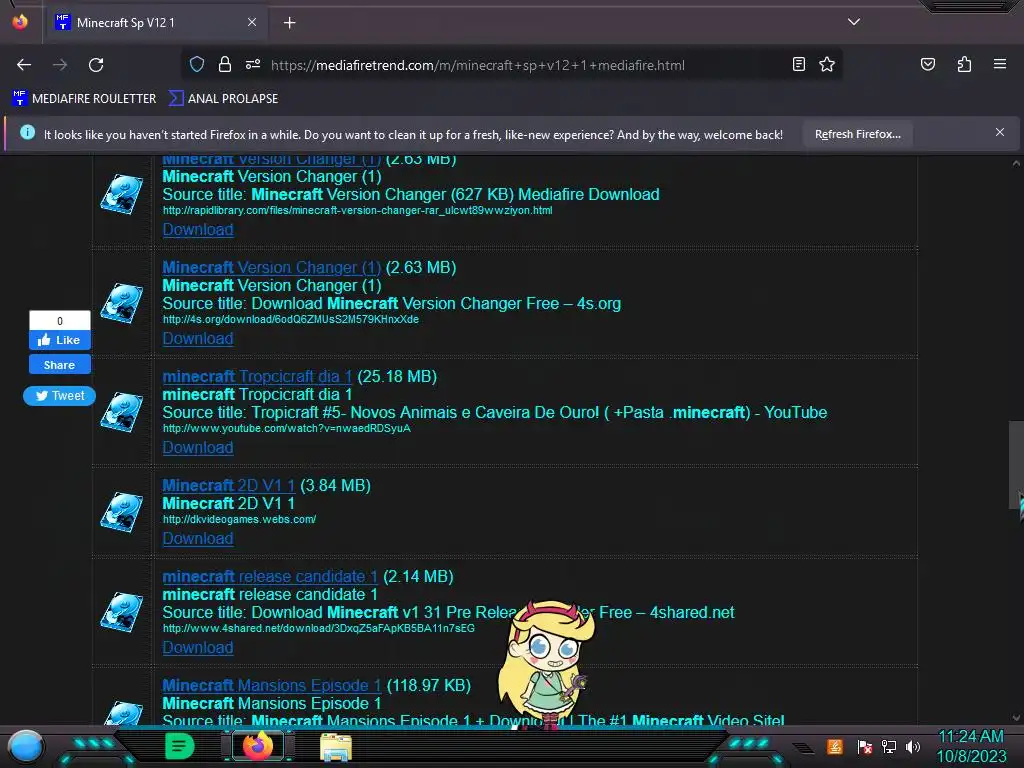This screenshot has height=768, width=1024.
Task: Download the 4s.org Minecraft Version Changer
Action: [x=198, y=338]
